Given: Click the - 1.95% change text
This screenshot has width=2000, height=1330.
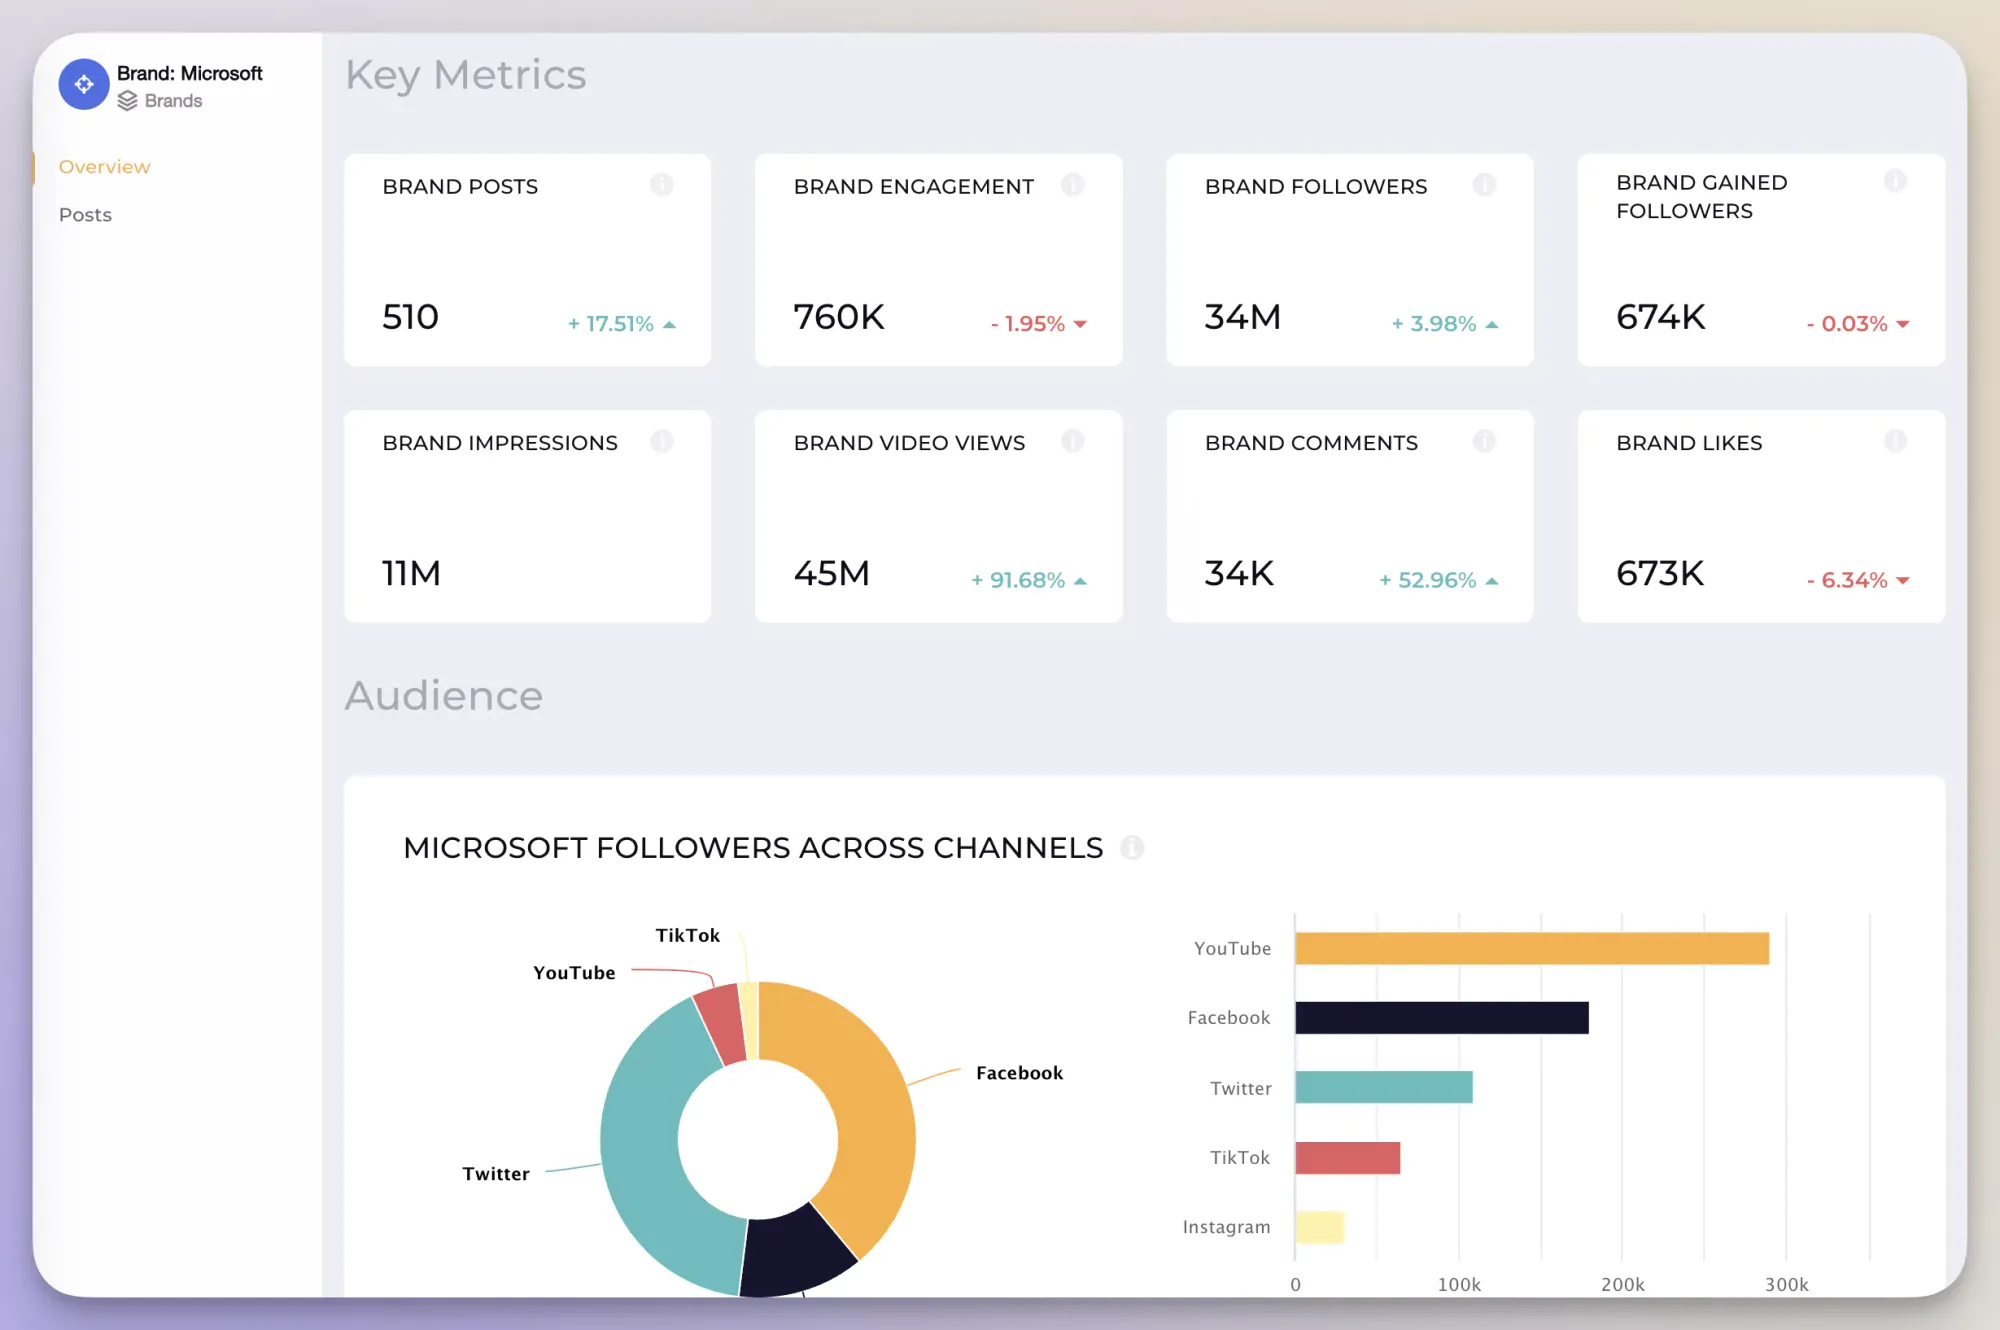Looking at the screenshot, I should coord(1028,324).
